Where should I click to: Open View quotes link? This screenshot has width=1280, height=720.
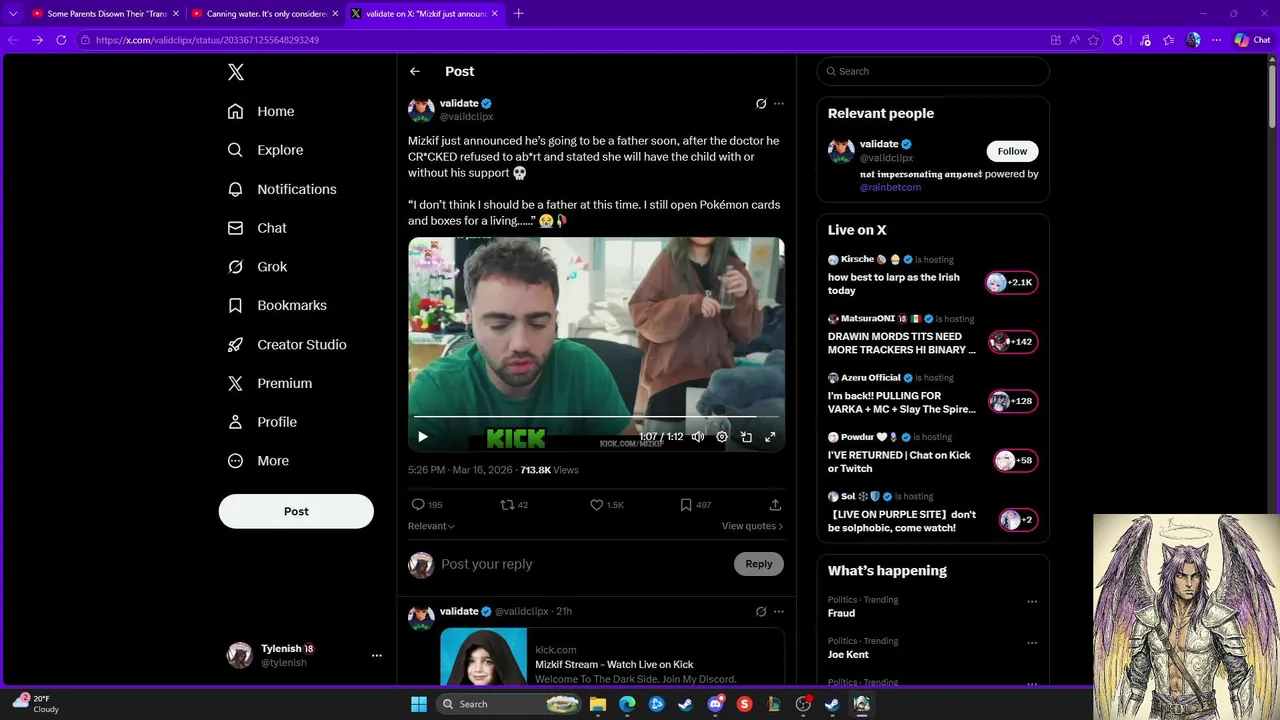[752, 526]
